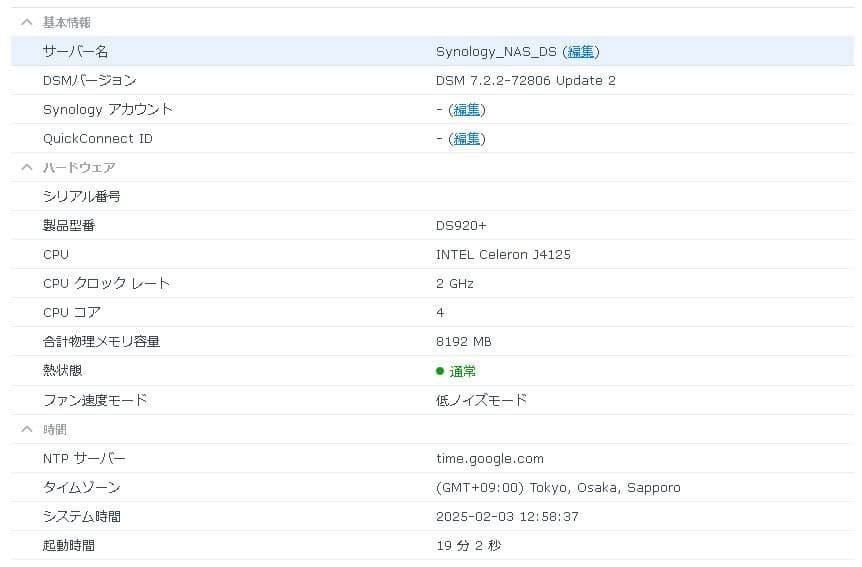Screen dimensions: 862x567
Task: Select the 起動時間 label
Action: [x=69, y=546]
